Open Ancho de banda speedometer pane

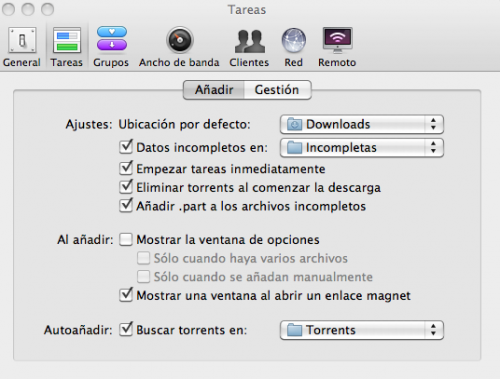click(x=179, y=47)
